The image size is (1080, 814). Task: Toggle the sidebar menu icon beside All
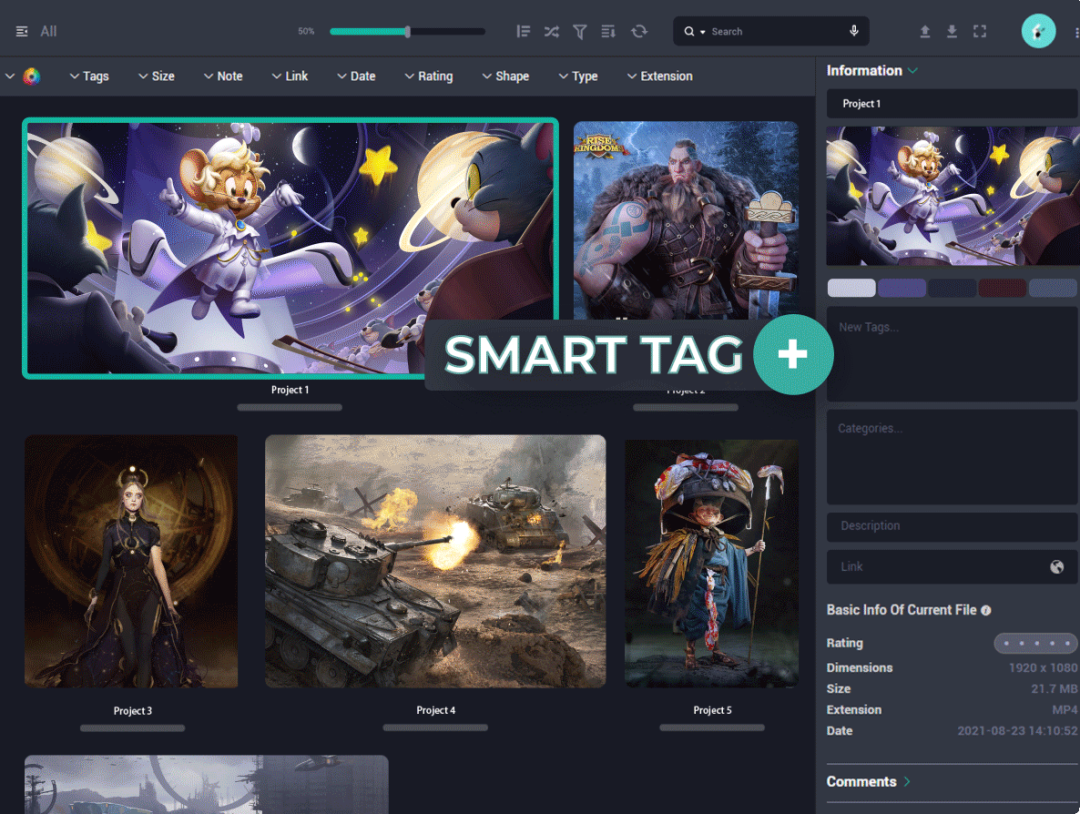point(22,31)
